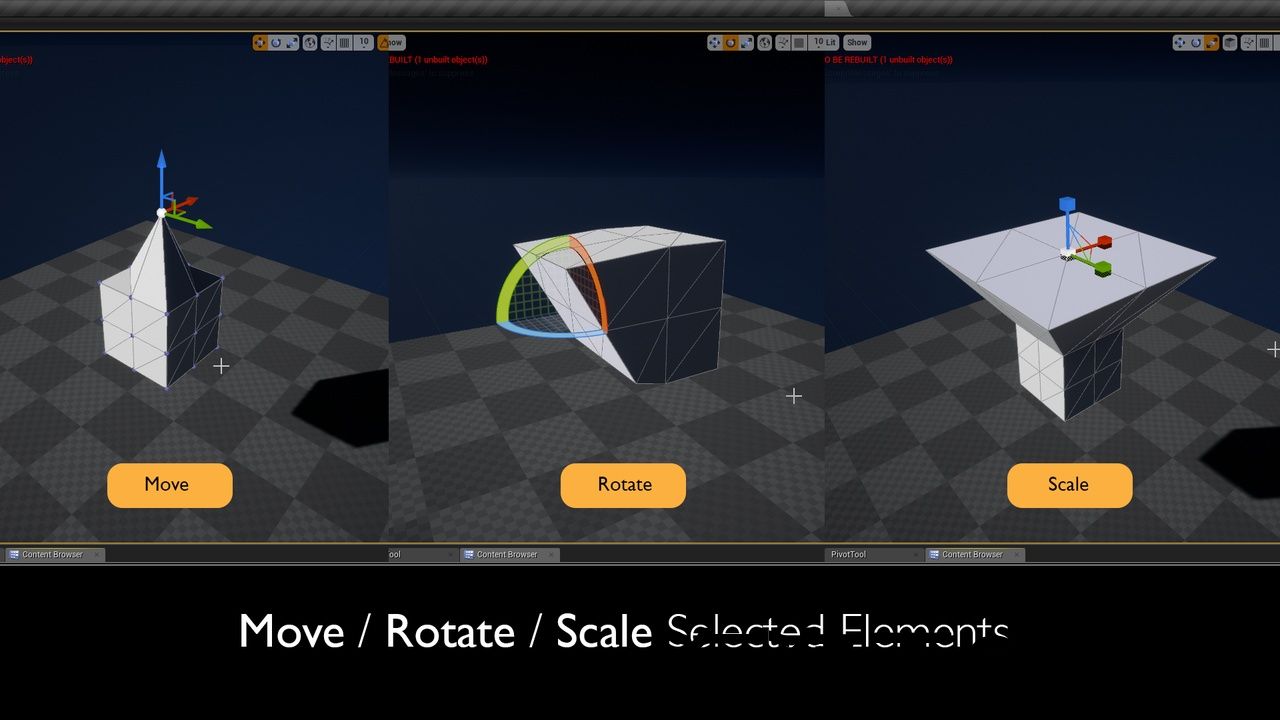Switch to the PivotTool tab
This screenshot has height=720, width=1280.
(x=848, y=554)
